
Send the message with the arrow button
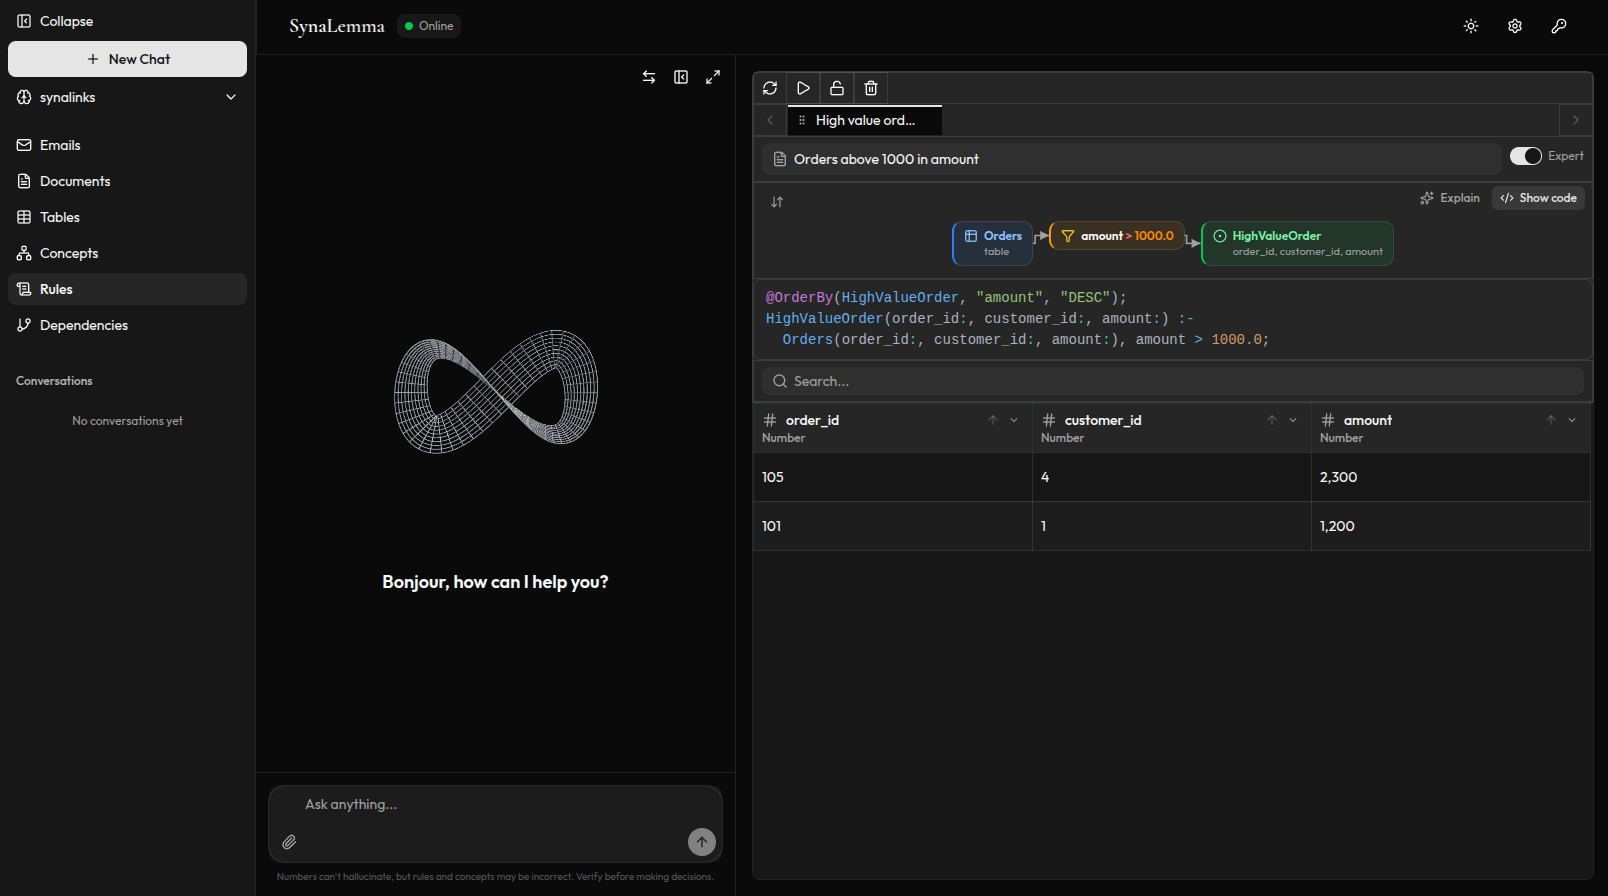point(702,842)
